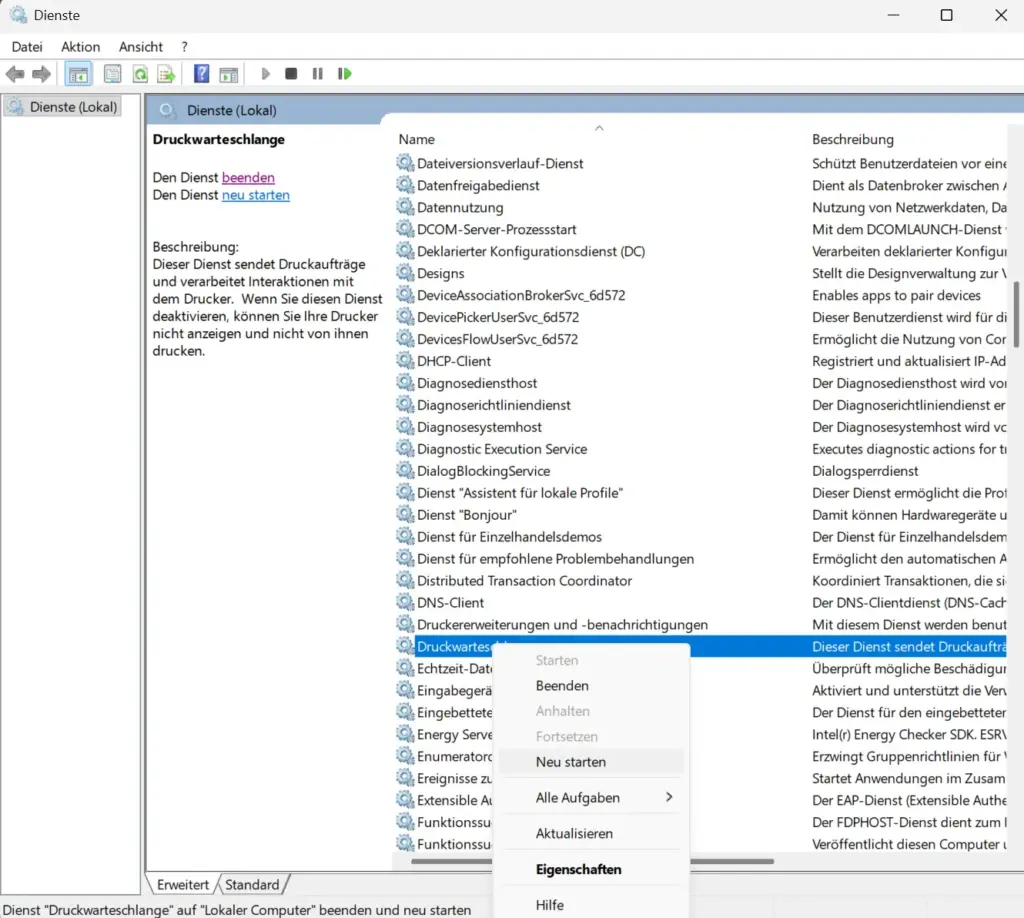Viewport: 1024px width, 918px height.
Task: Select DevicePickerUserSvc_6d572 service
Action: [498, 317]
